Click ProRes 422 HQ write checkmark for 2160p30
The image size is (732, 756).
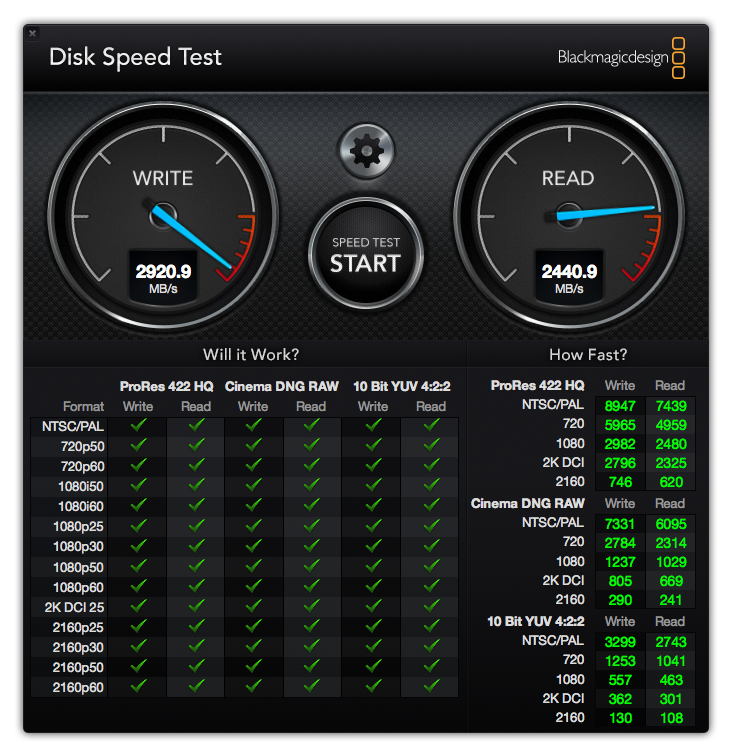138,646
